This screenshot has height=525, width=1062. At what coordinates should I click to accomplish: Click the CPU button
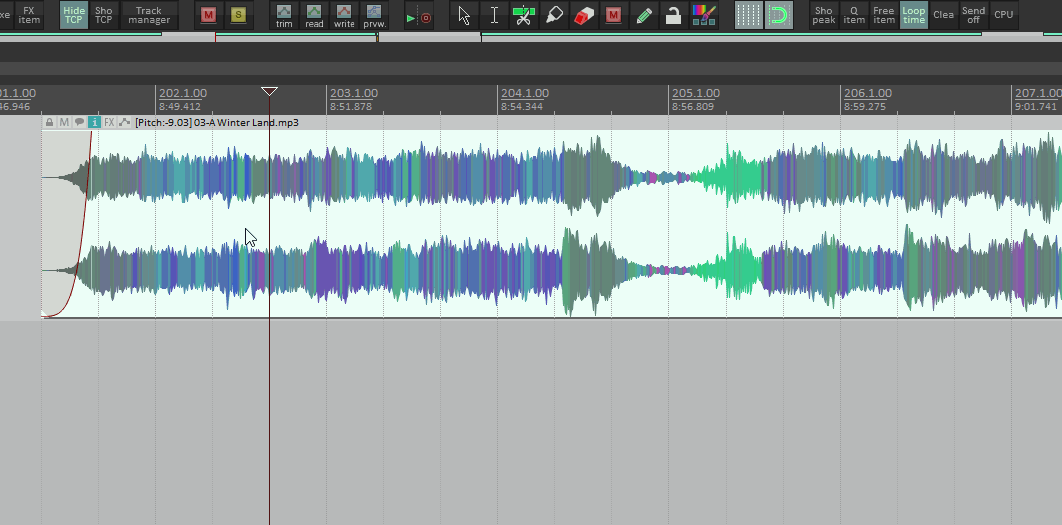(1004, 15)
